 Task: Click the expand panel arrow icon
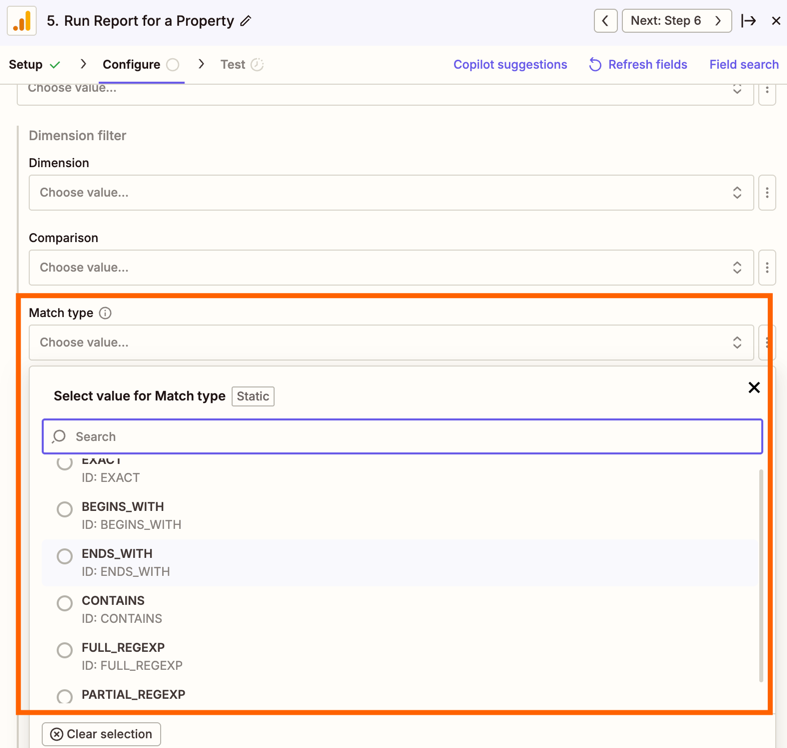pos(748,21)
